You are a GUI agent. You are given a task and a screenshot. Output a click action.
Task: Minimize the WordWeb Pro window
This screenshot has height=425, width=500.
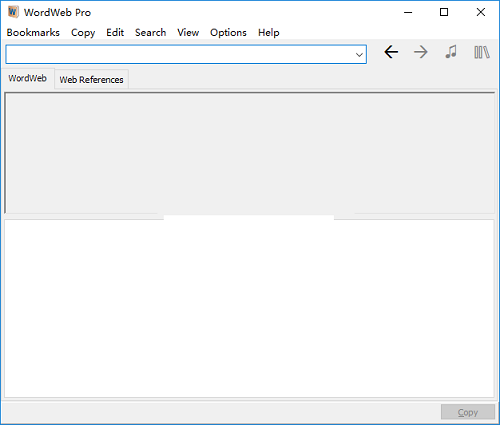pos(408,12)
